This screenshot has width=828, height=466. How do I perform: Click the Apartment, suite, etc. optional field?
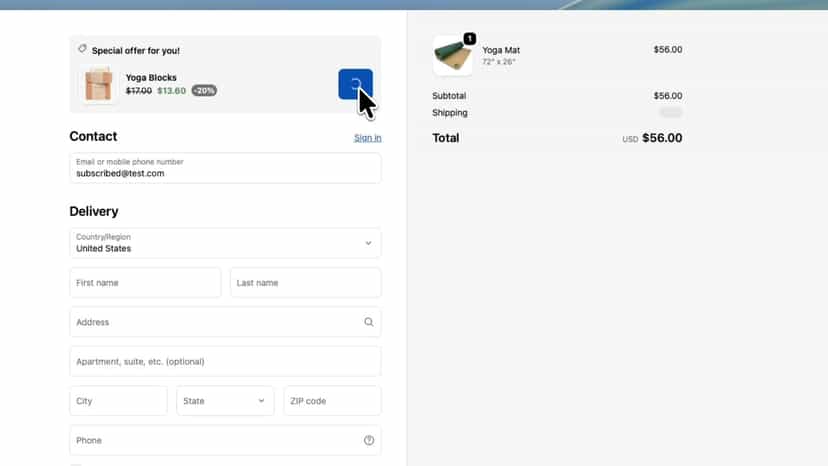[225, 361]
